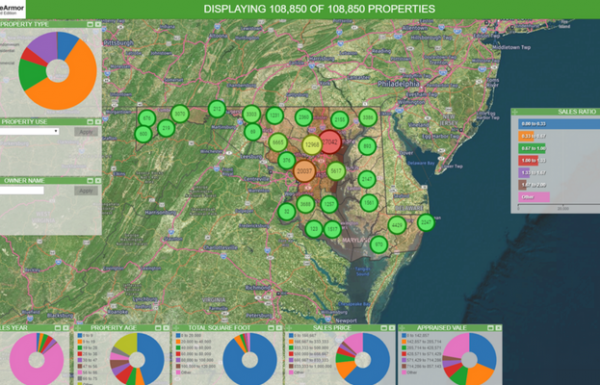Close the Property Use panel
The image size is (600, 385).
[x=98, y=122]
